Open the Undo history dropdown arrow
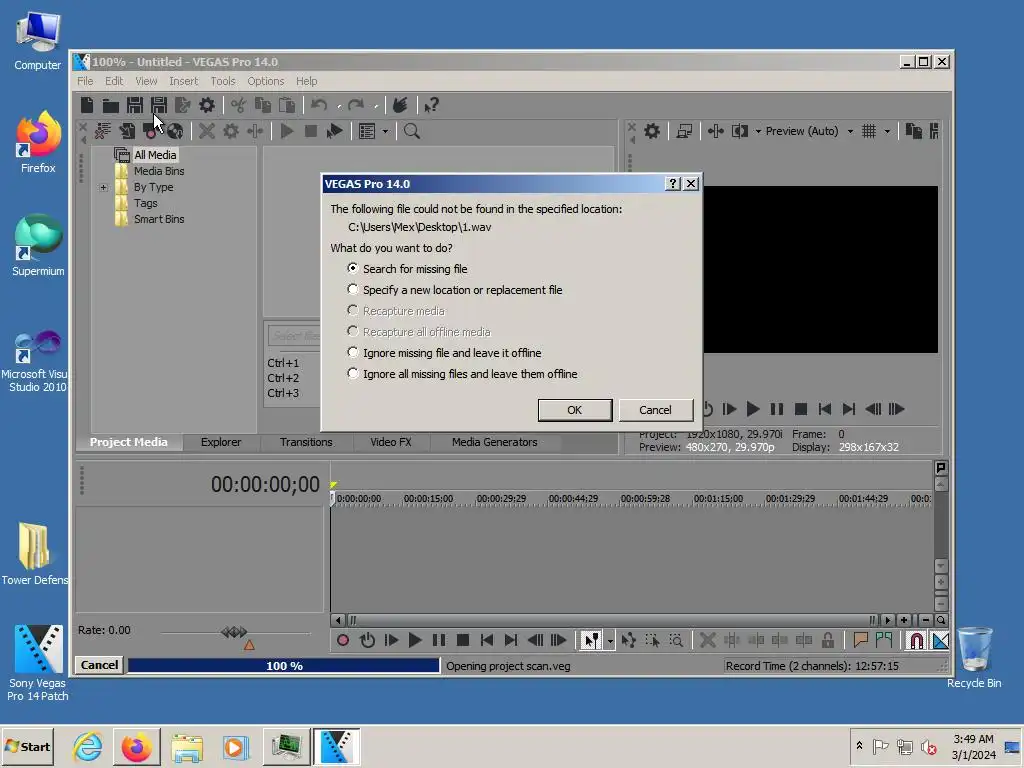The width and height of the screenshot is (1024, 768). point(338,106)
